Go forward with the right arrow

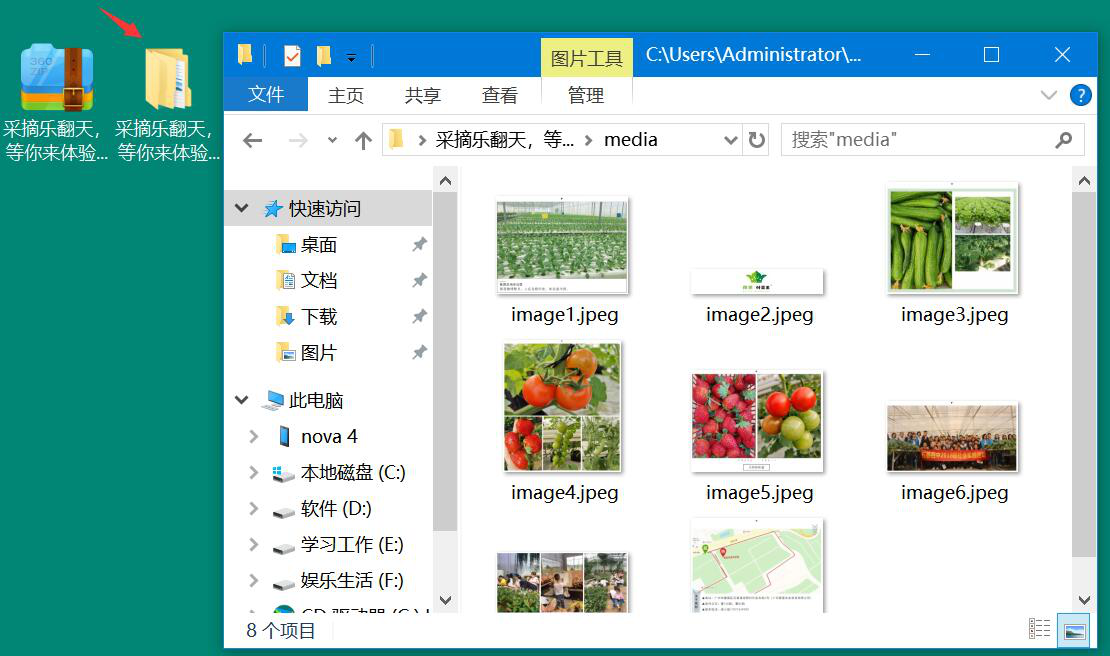(298, 140)
